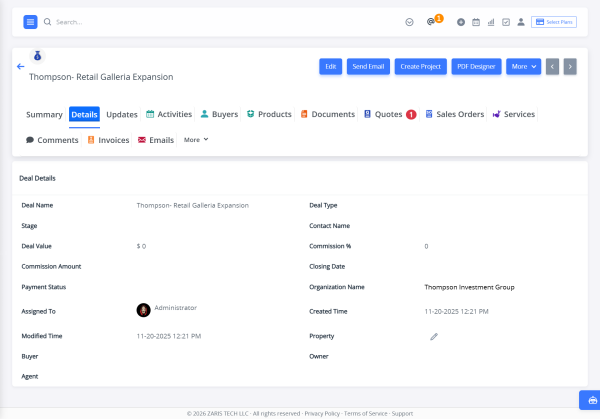This screenshot has height=419, width=600.
Task: Click the Send Email button
Action: pos(368,67)
